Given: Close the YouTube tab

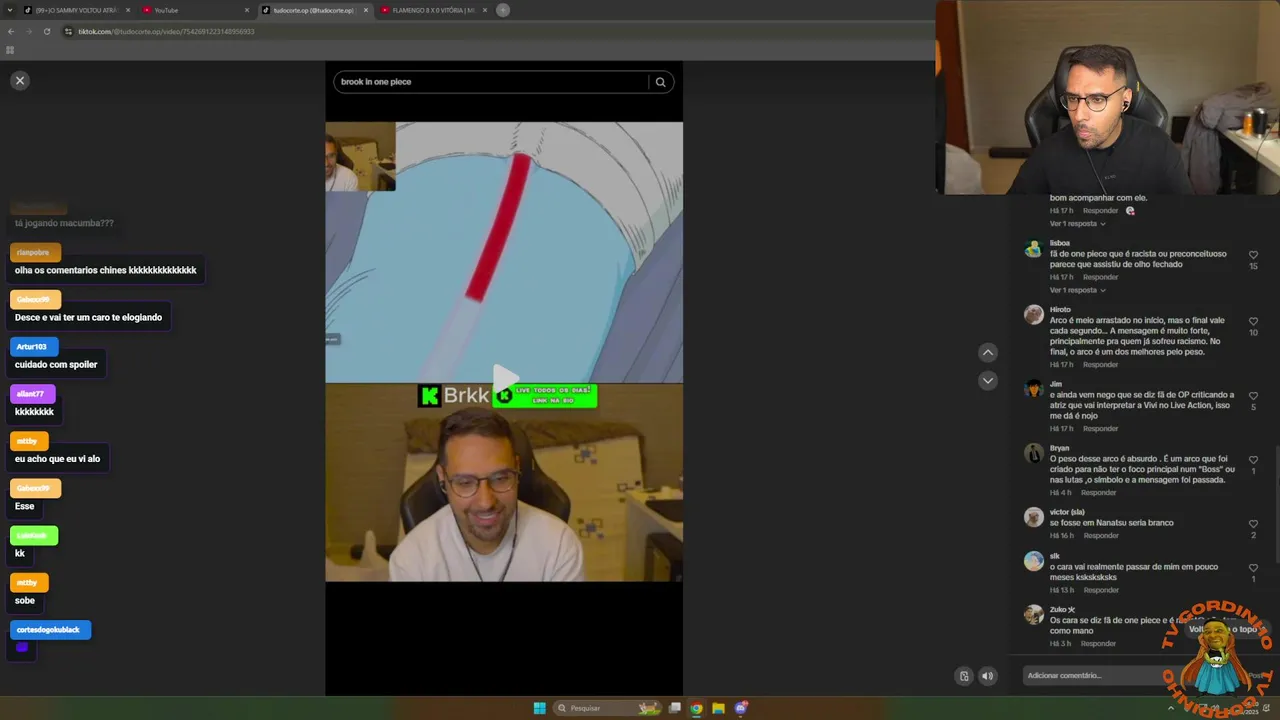Looking at the screenshot, I should (247, 10).
